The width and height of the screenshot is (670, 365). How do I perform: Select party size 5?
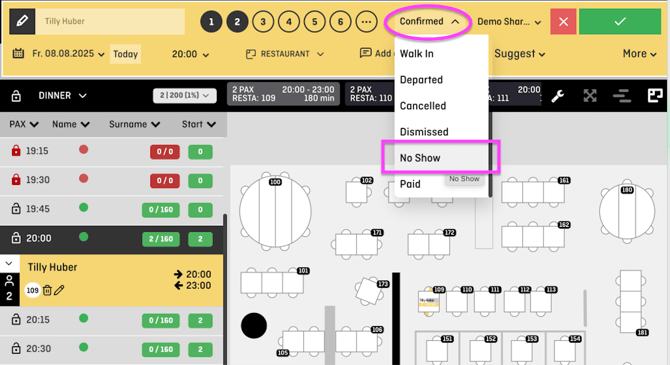click(314, 21)
